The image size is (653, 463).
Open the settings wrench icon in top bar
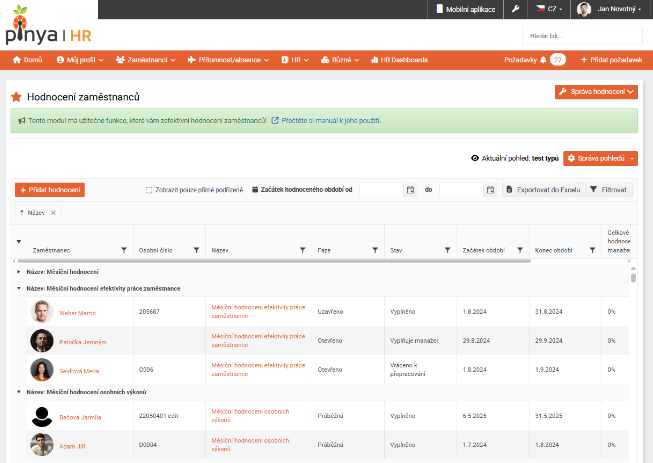[516, 9]
